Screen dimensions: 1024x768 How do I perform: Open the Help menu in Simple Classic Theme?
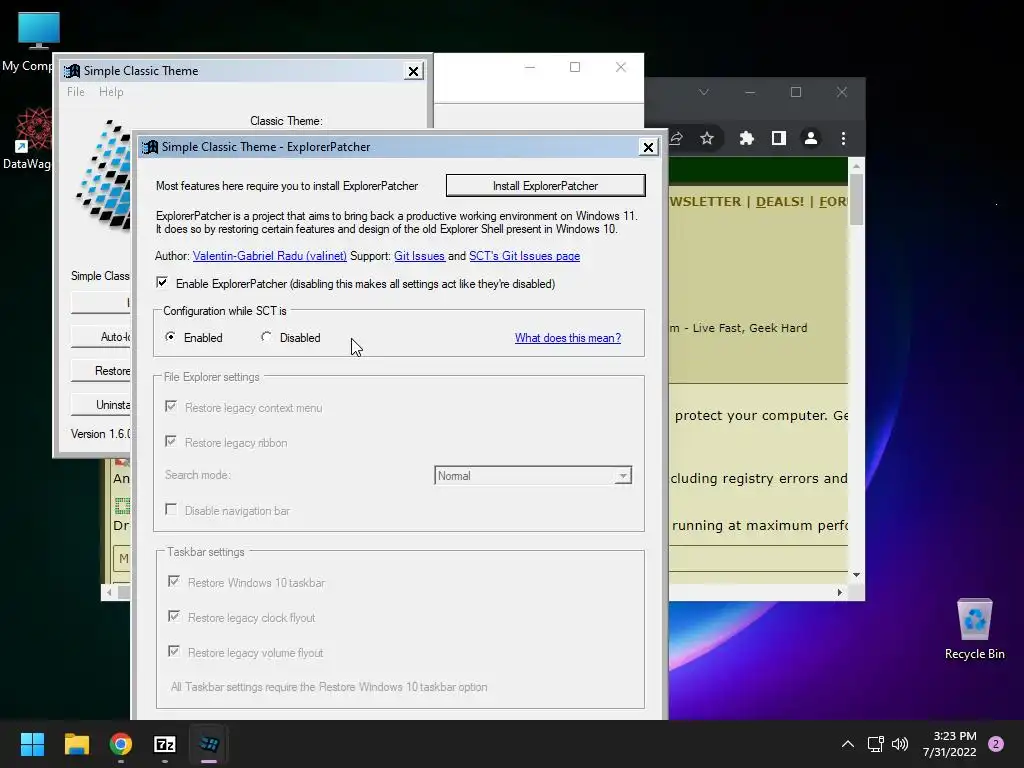(111, 92)
